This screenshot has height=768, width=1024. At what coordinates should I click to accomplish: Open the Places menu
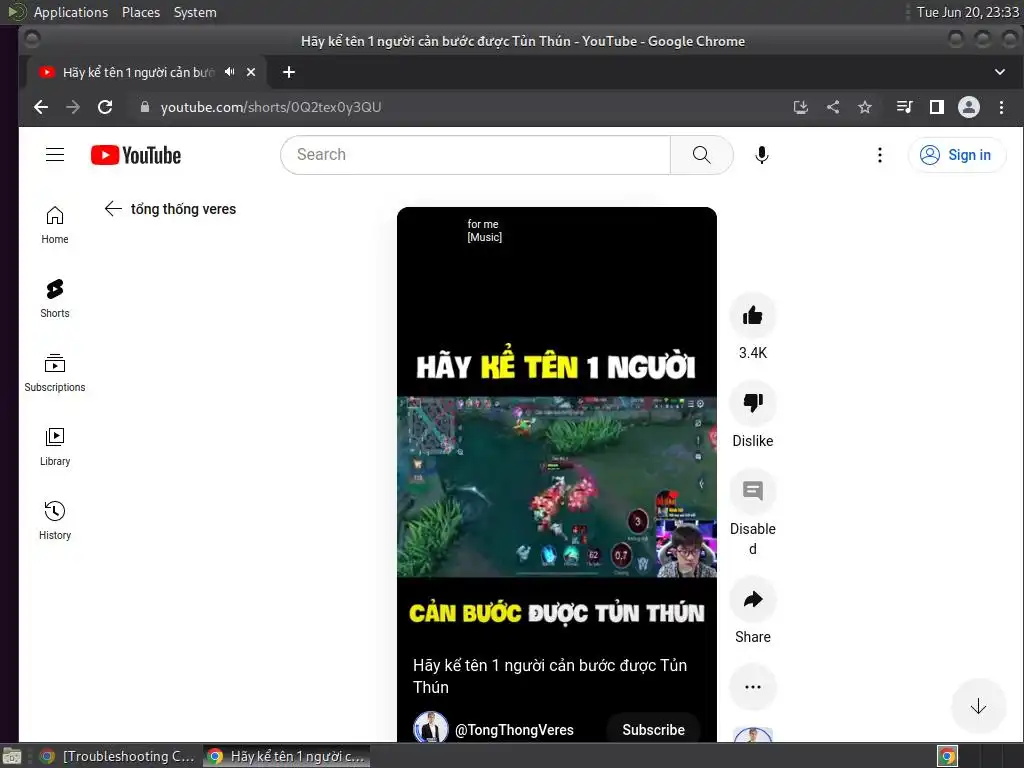click(x=140, y=12)
